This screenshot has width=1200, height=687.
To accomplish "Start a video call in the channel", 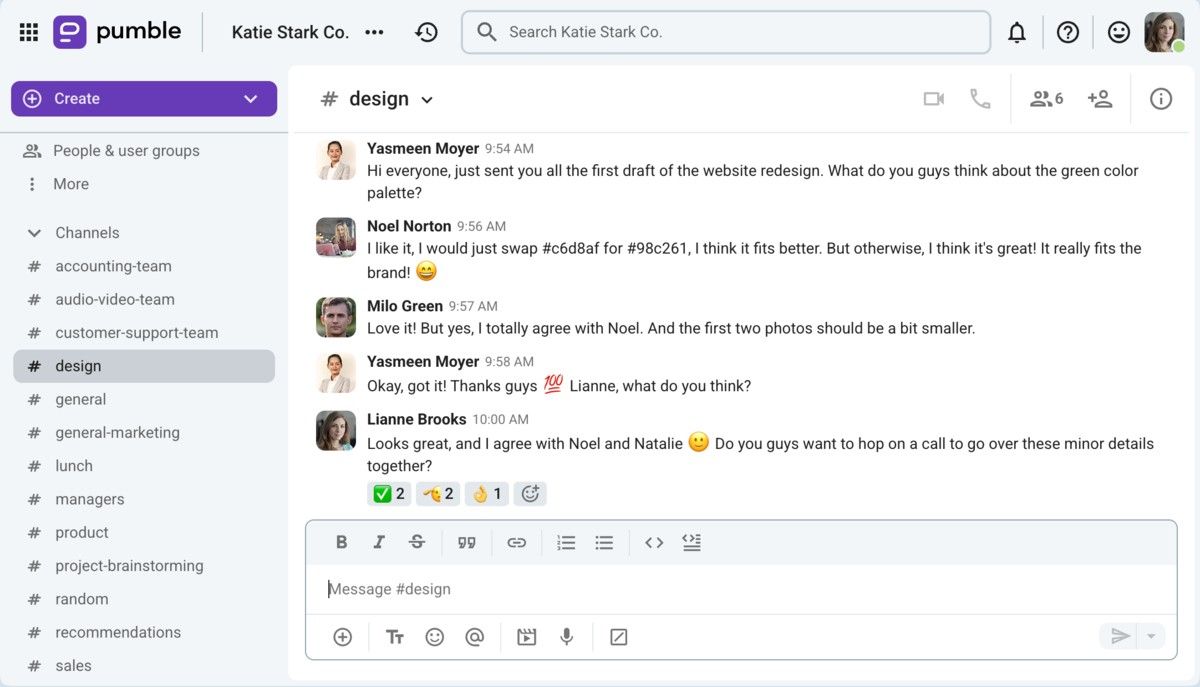I will coord(933,99).
